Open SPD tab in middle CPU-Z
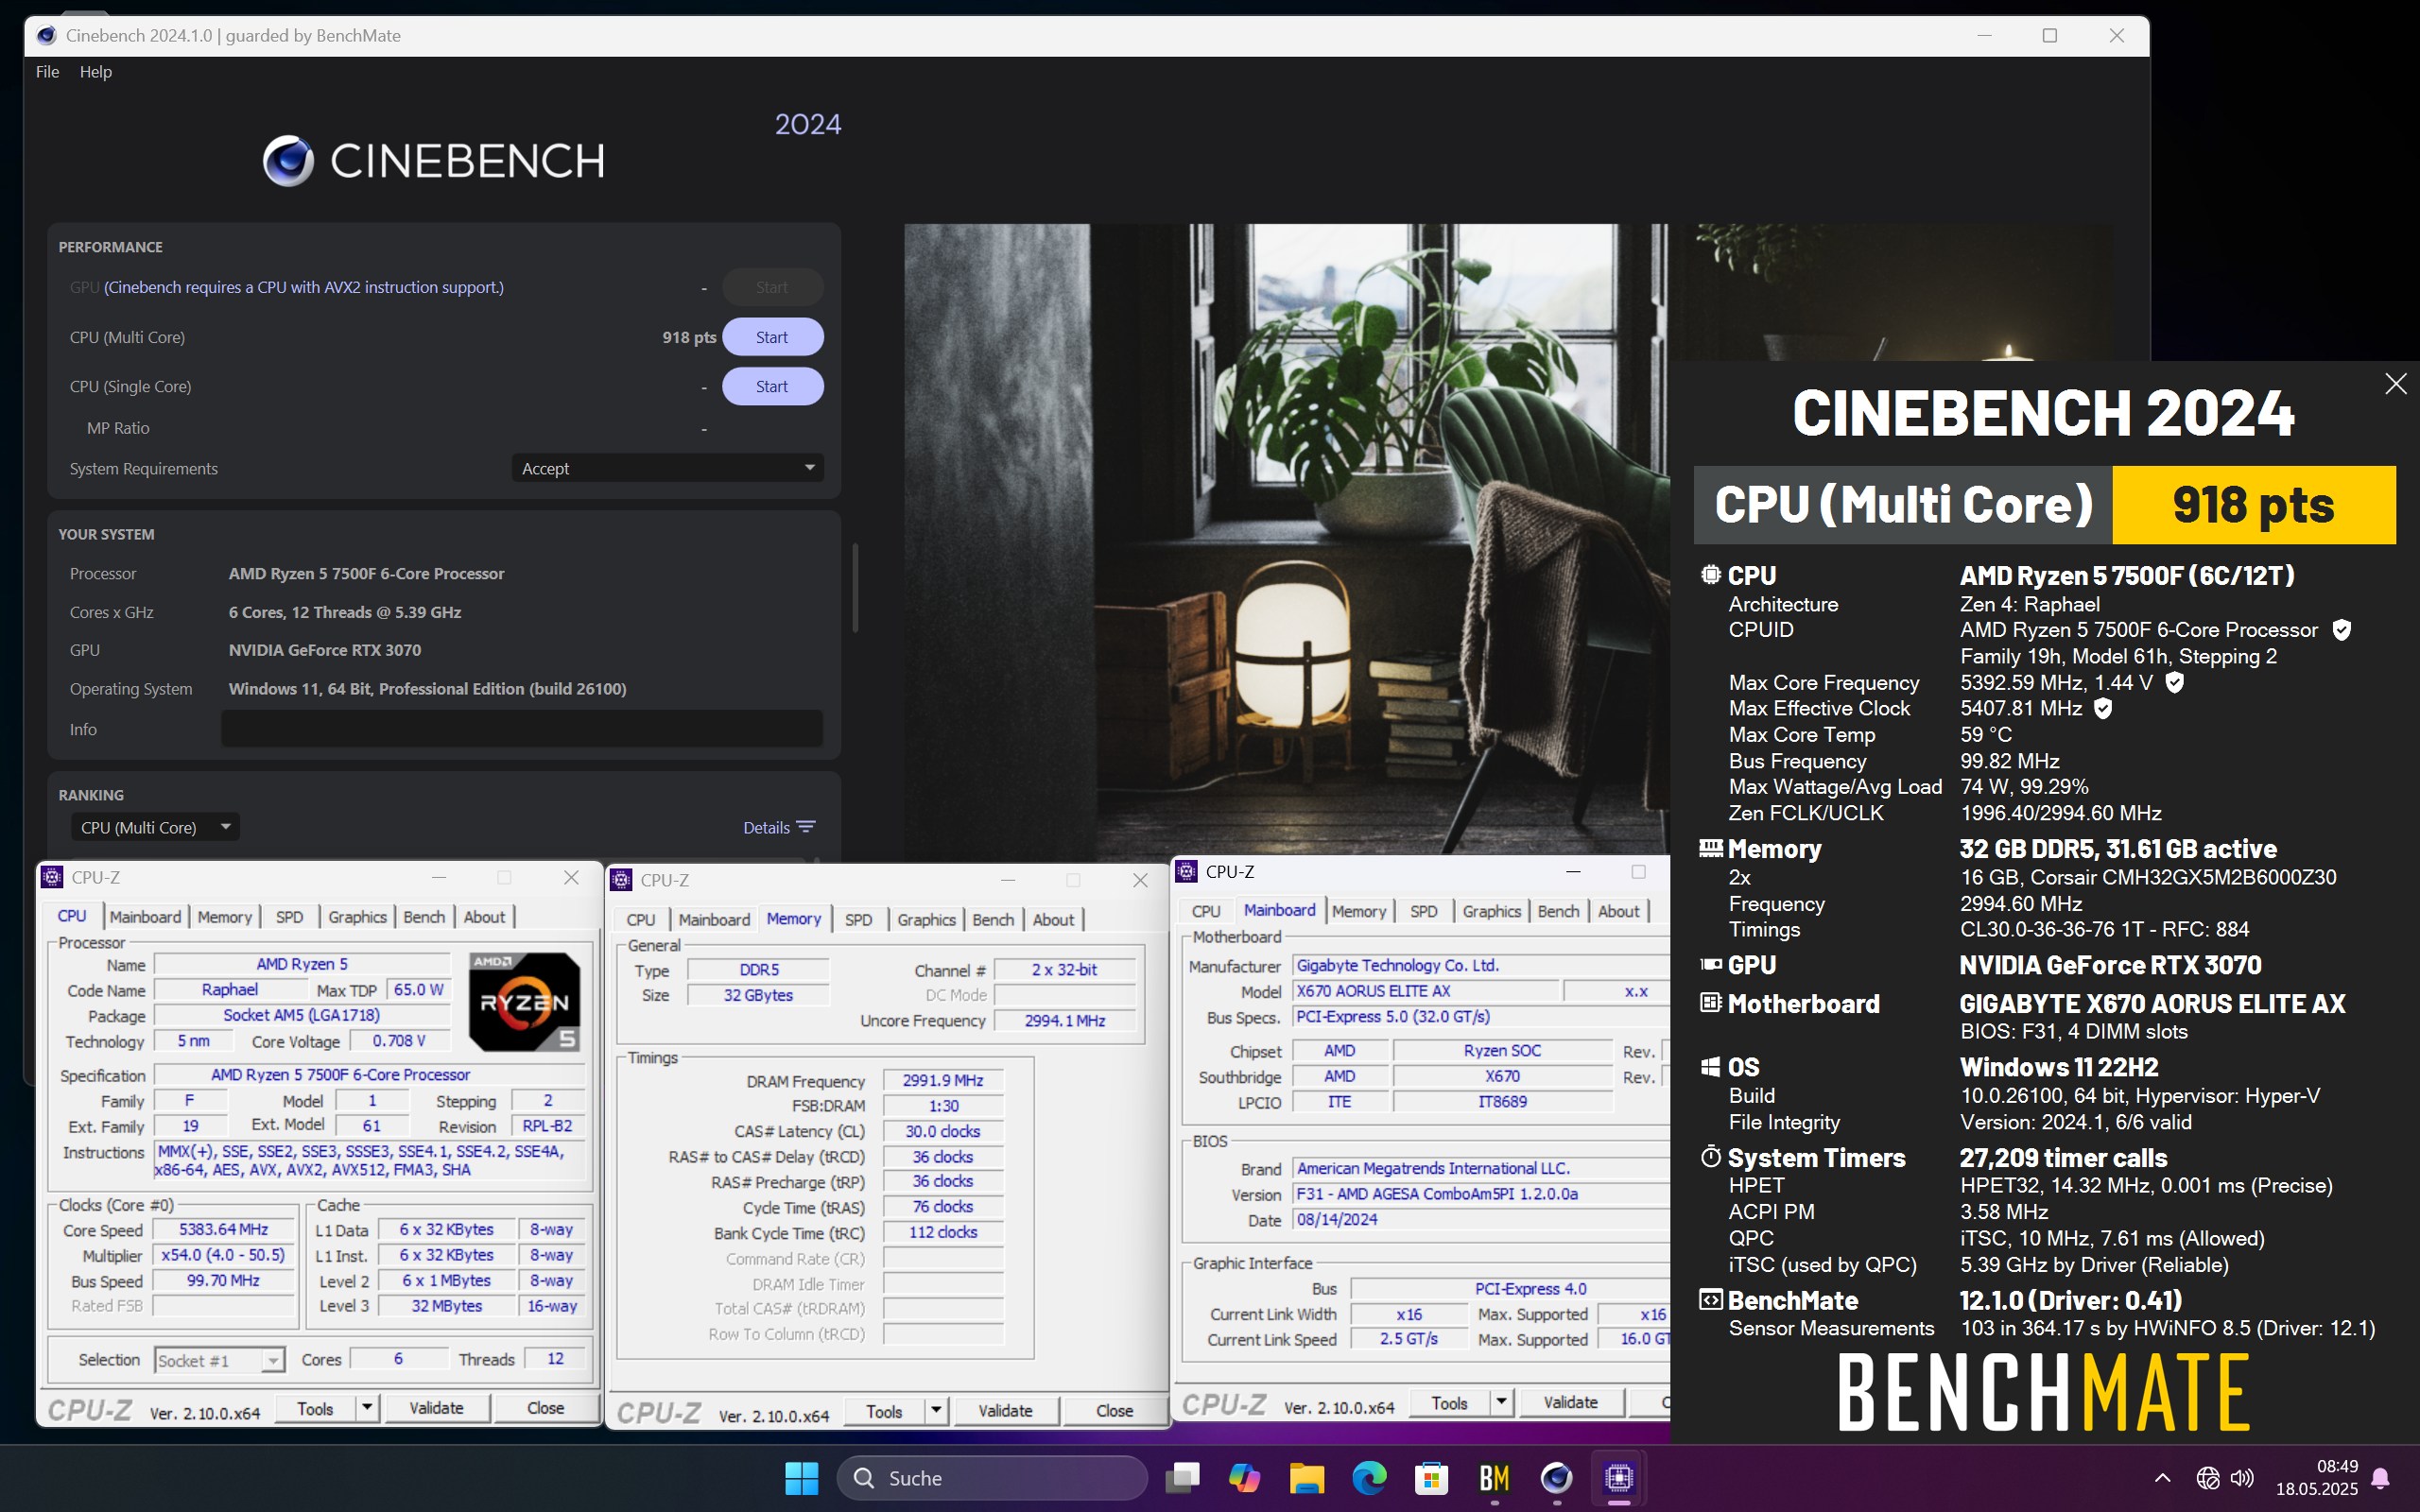This screenshot has height=1512, width=2420. 858,920
